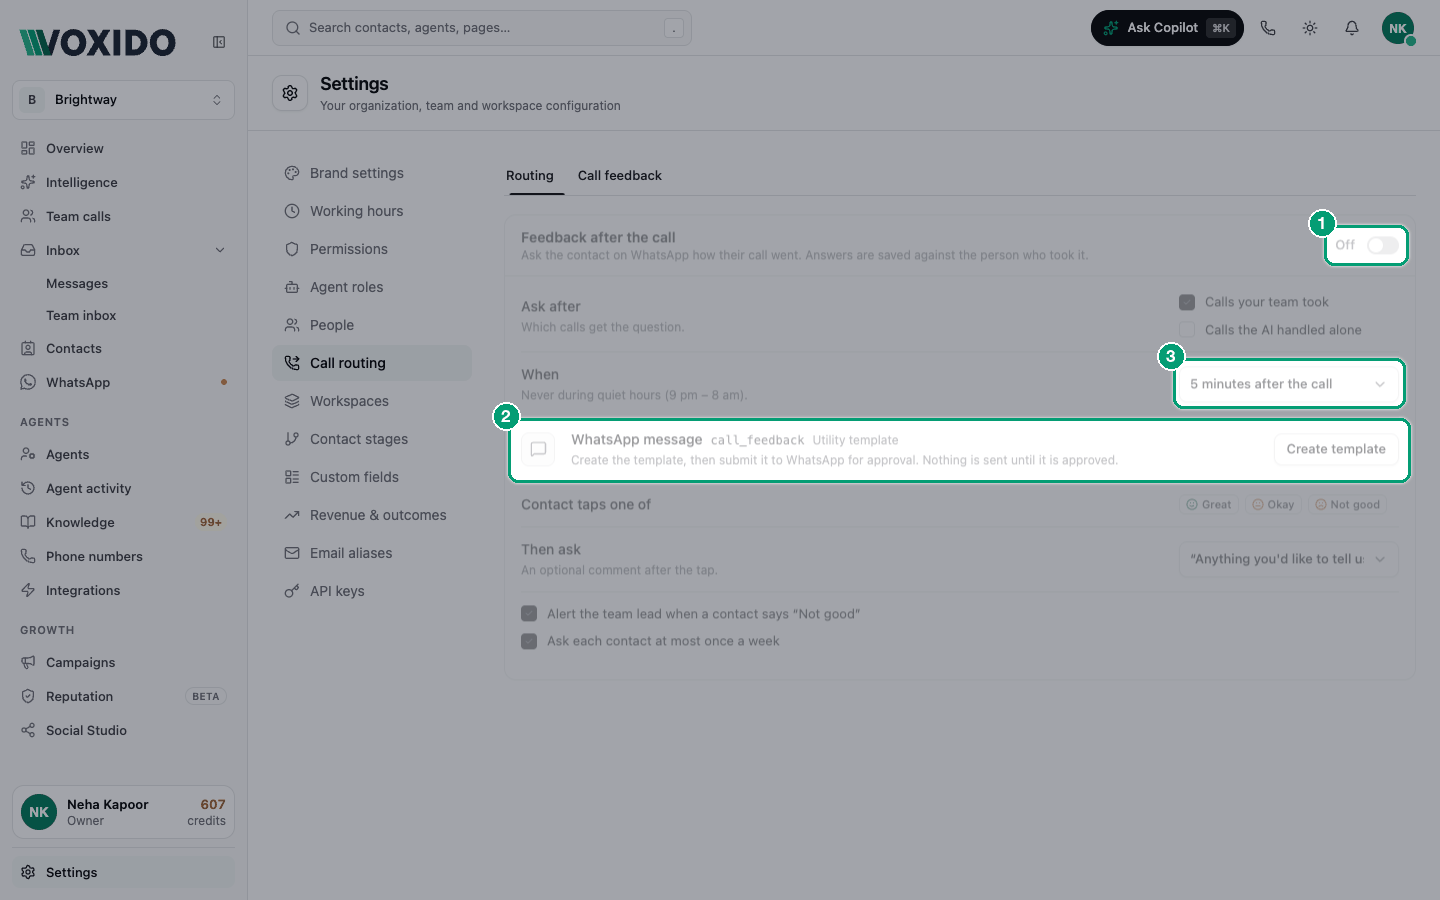Screen dimensions: 1440x900
Task: Open Phone numbers
Action: tap(124, 556)
